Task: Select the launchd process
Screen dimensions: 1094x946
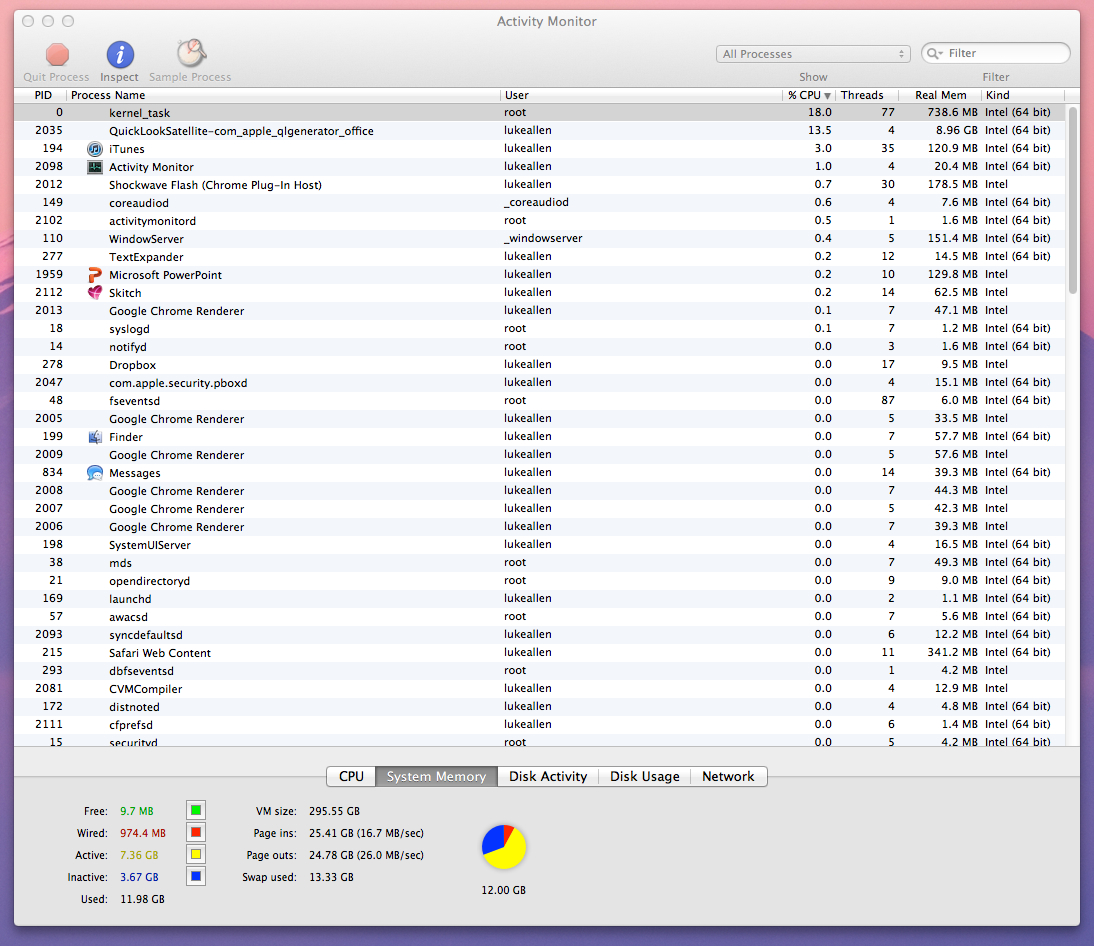Action: pos(539,599)
